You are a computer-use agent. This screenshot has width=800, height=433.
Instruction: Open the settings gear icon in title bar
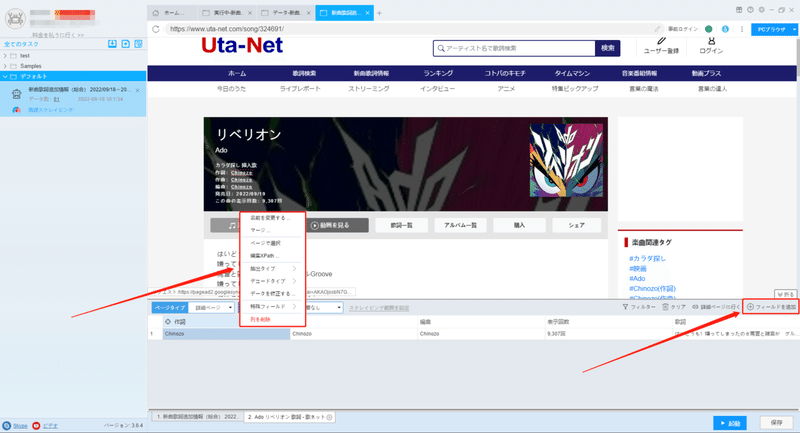point(761,10)
